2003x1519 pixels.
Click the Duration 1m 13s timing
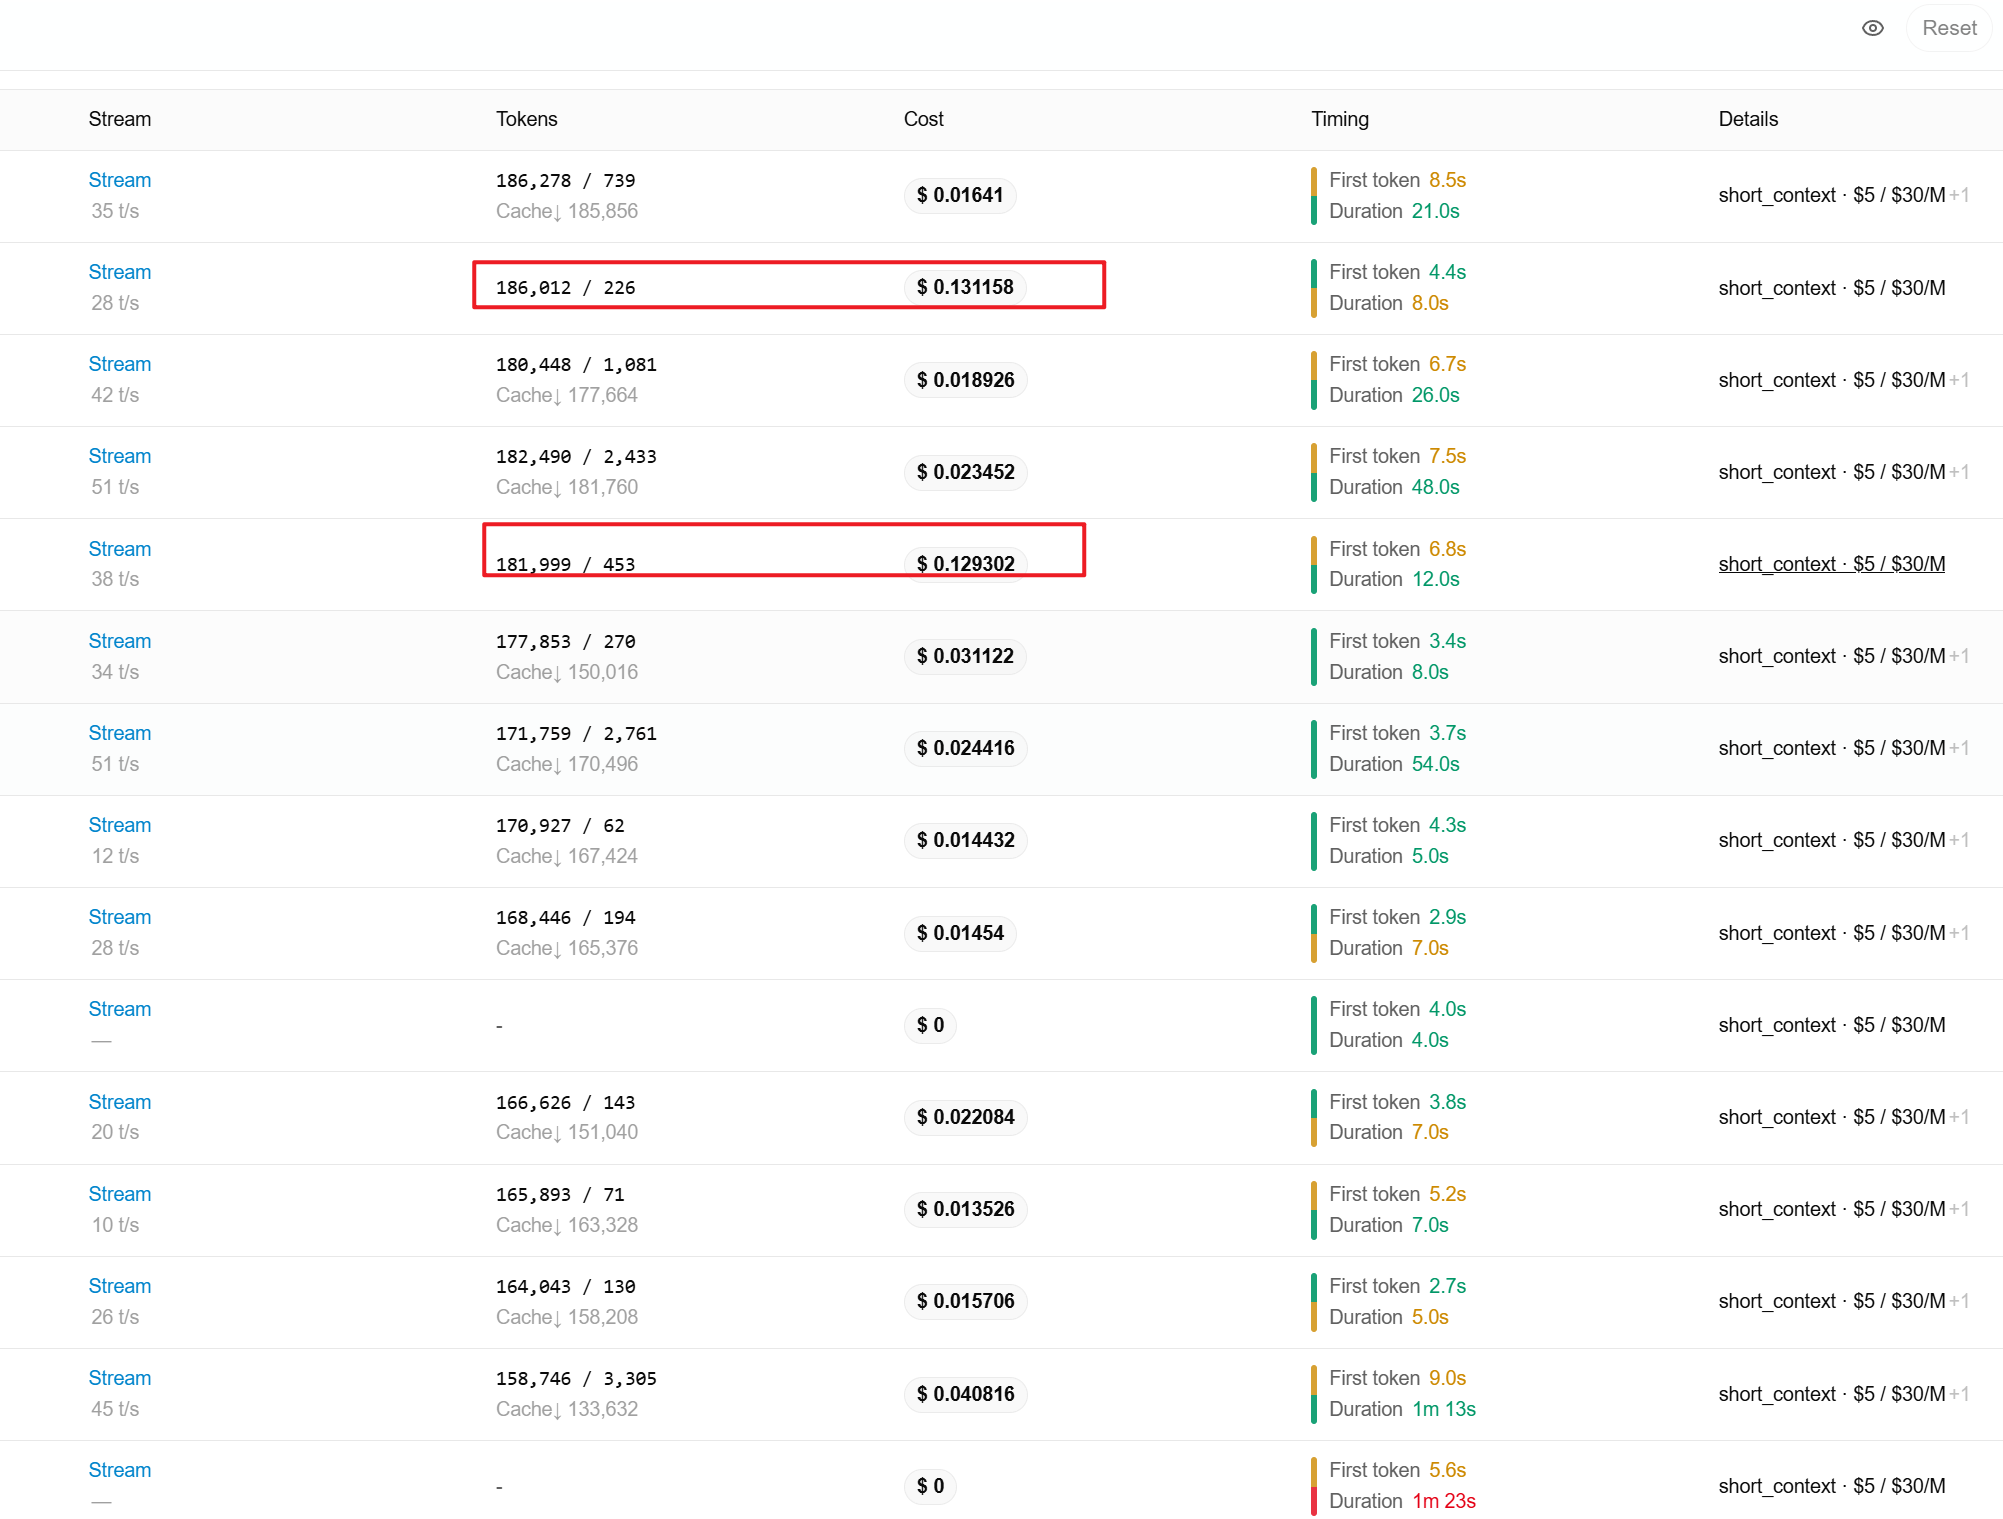tap(1402, 1409)
